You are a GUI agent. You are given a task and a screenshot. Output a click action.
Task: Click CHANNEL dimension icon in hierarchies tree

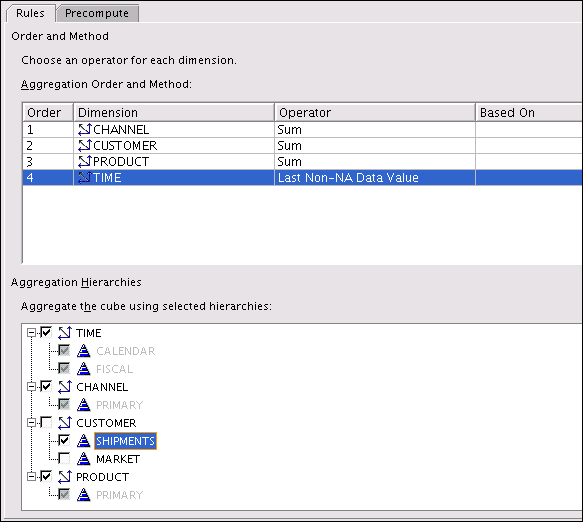pyautogui.click(x=65, y=387)
